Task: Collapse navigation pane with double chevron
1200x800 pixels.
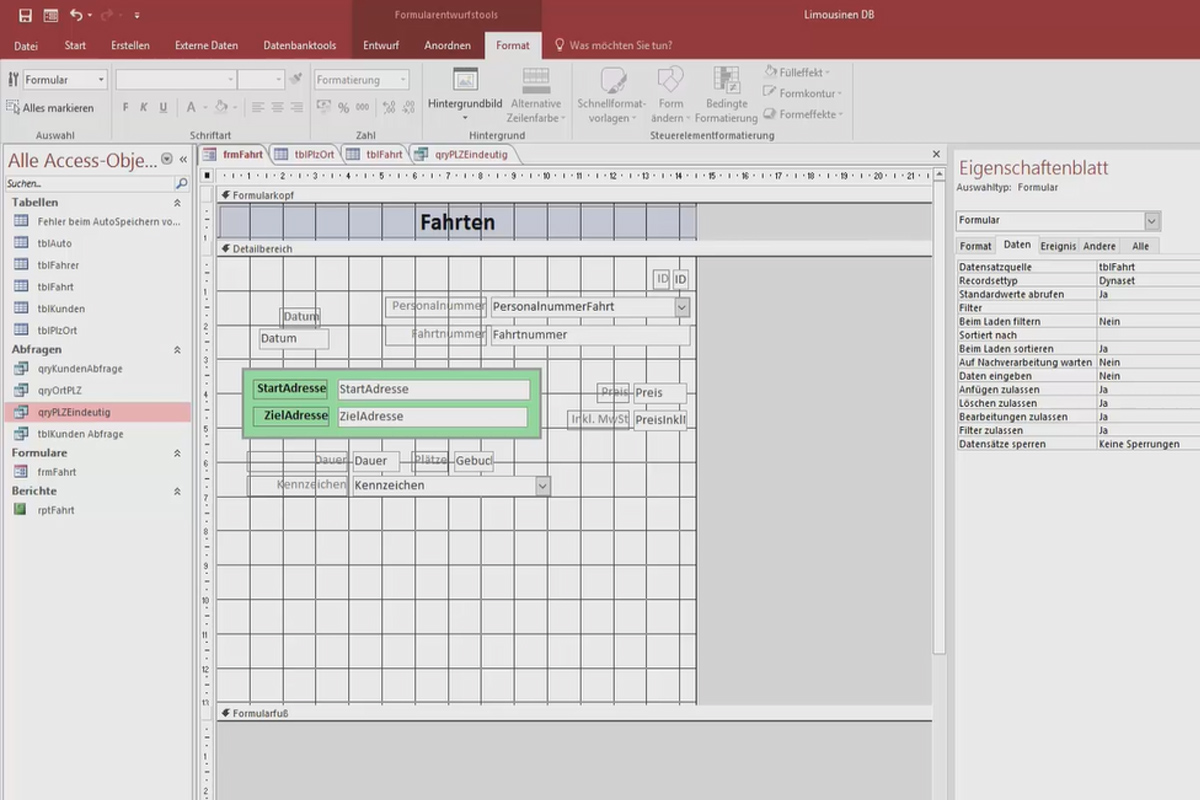Action: click(183, 159)
